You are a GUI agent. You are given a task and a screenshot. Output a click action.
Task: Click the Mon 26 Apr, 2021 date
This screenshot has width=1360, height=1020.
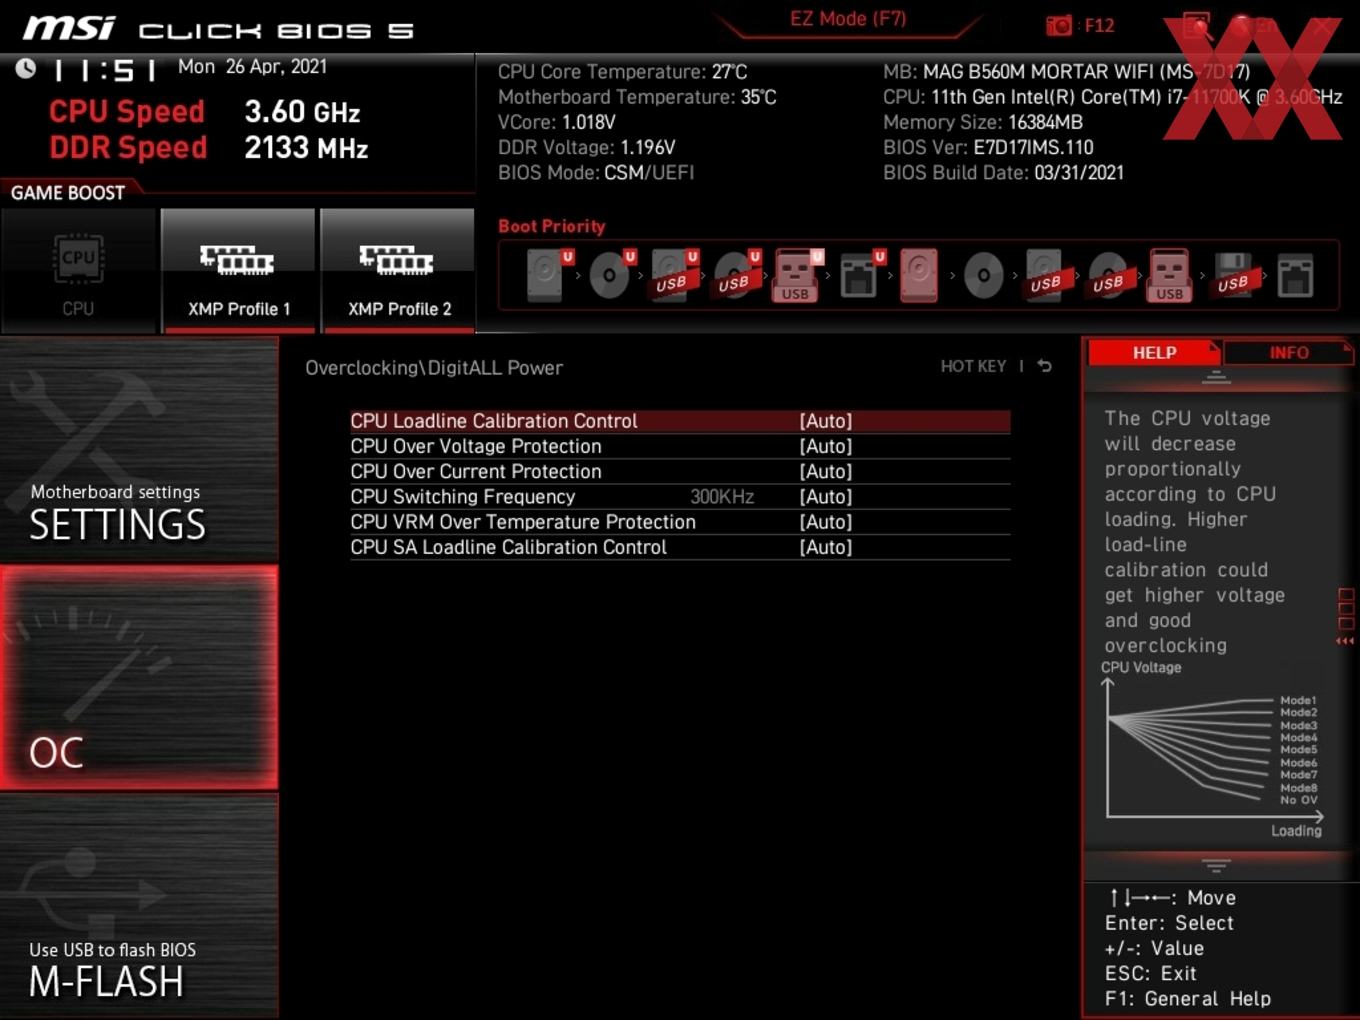point(252,67)
